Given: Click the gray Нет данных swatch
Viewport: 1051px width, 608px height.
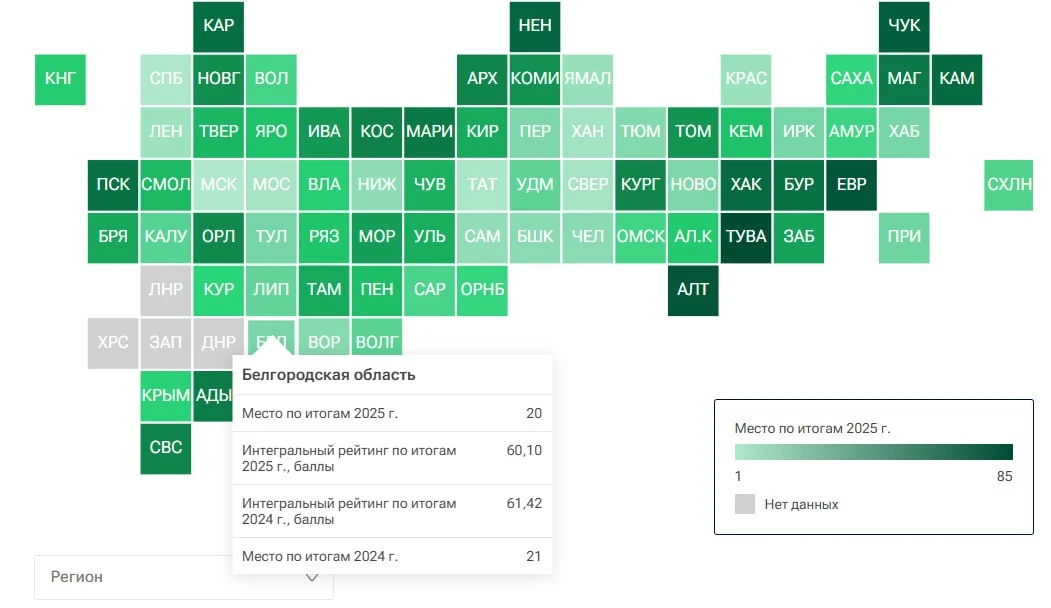Looking at the screenshot, I should (x=745, y=504).
